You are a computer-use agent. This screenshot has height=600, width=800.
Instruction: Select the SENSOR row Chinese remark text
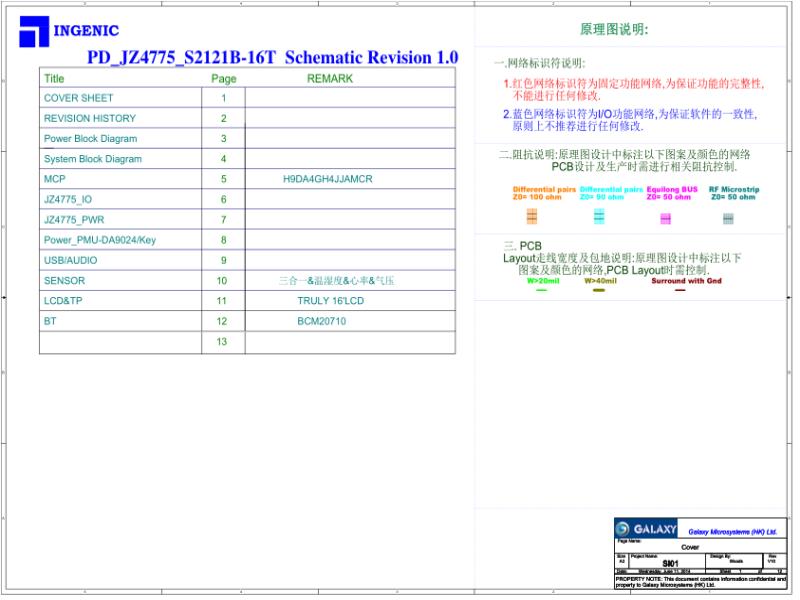tap(336, 281)
